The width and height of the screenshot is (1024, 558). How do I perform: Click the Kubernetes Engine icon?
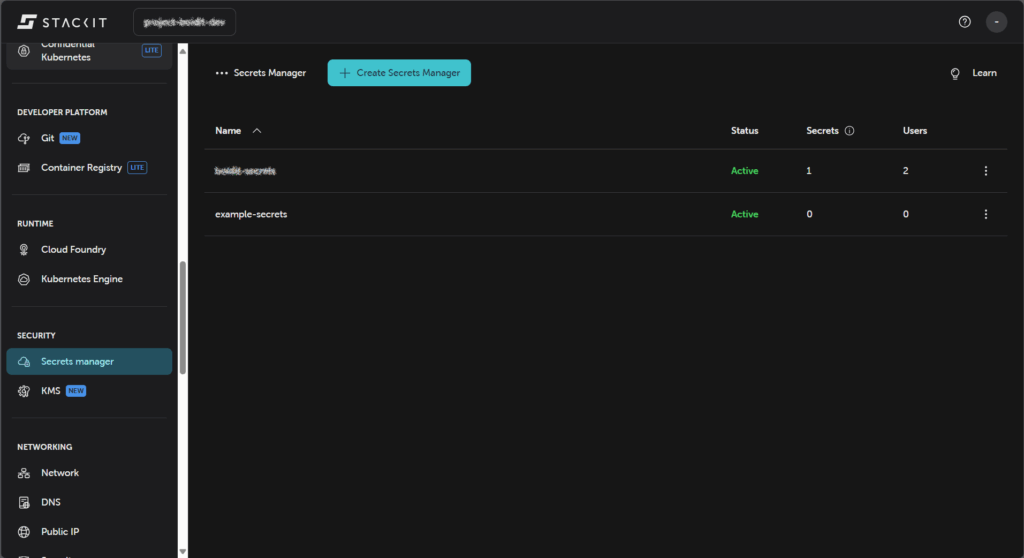[x=24, y=279]
